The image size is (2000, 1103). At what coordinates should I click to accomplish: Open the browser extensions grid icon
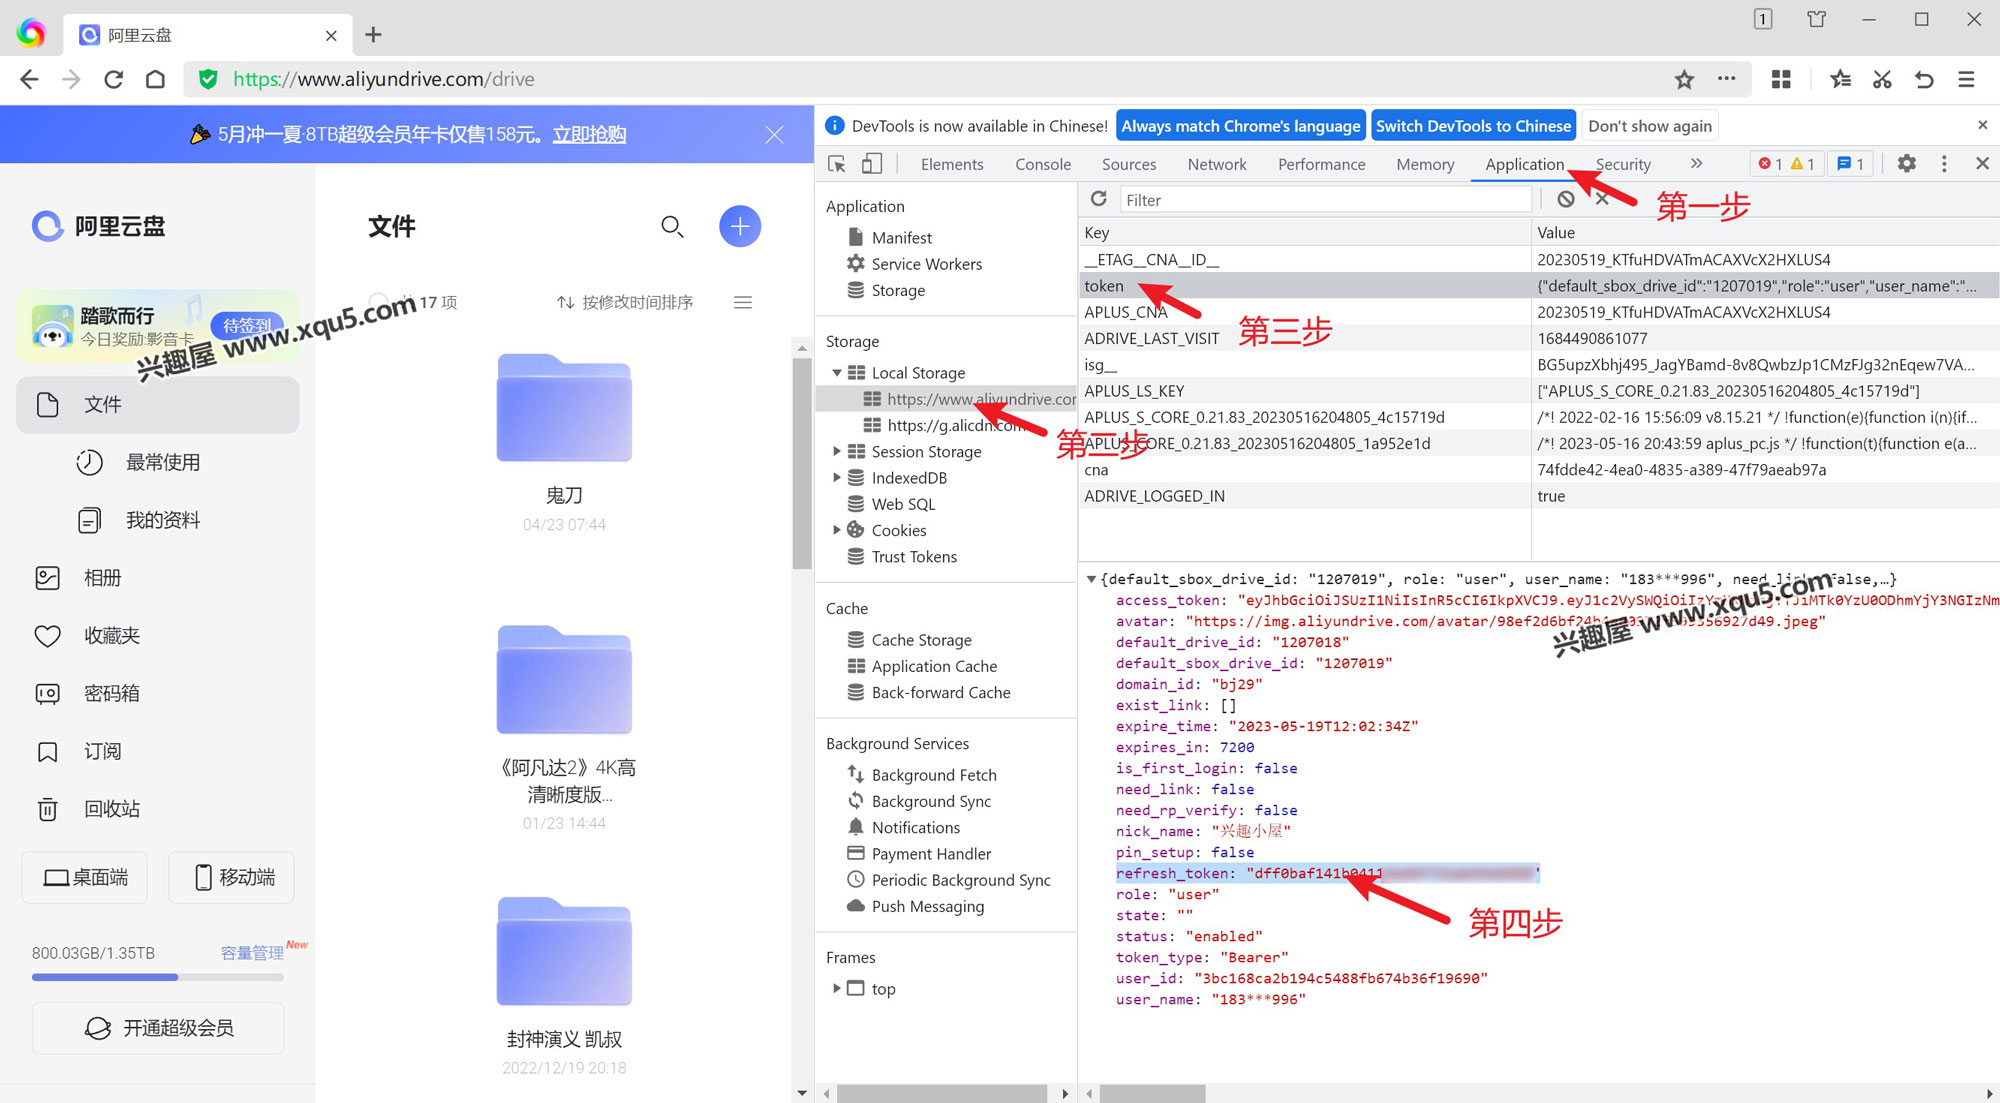tap(1781, 79)
